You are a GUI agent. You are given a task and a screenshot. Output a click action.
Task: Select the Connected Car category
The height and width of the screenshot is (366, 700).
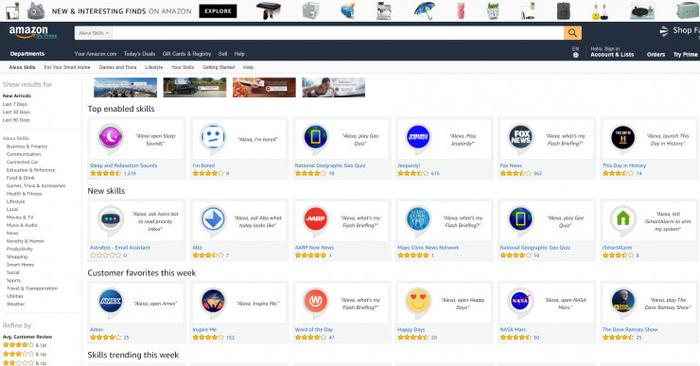click(x=22, y=162)
